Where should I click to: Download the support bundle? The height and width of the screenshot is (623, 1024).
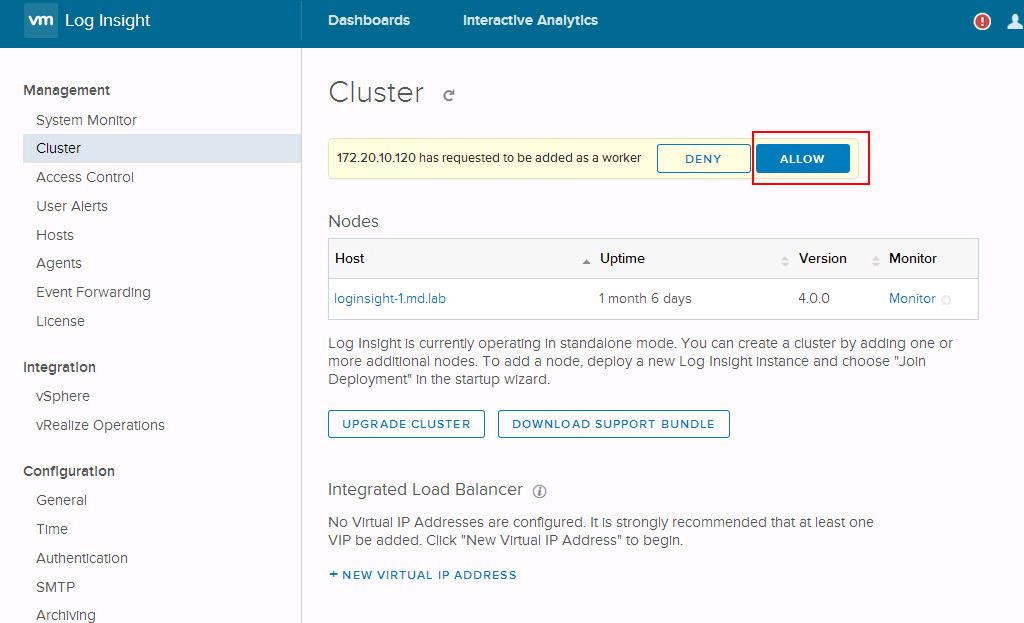tap(613, 424)
